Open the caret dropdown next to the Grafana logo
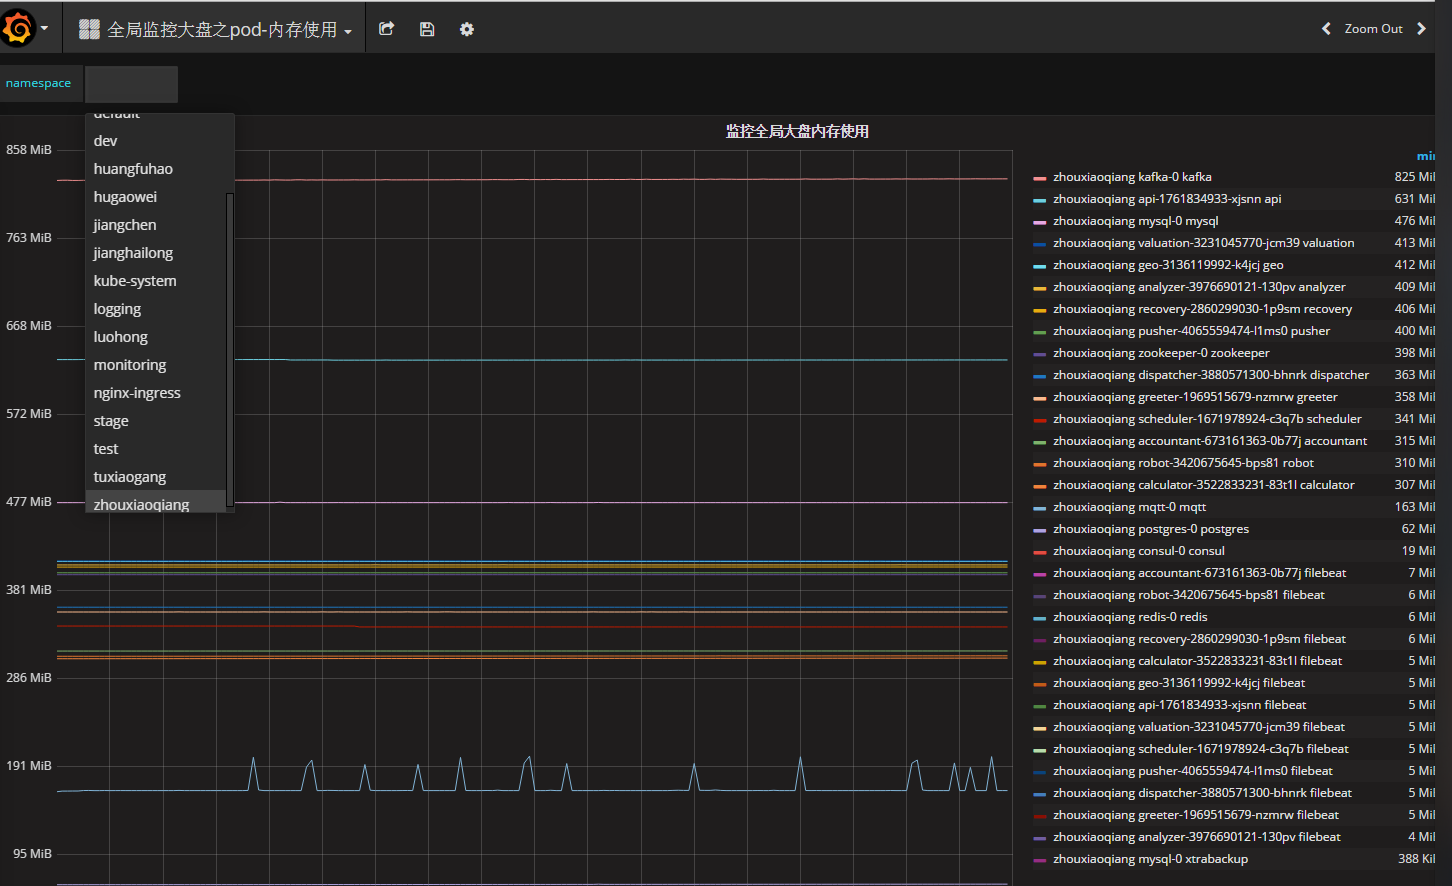The image size is (1452, 886). [44, 27]
